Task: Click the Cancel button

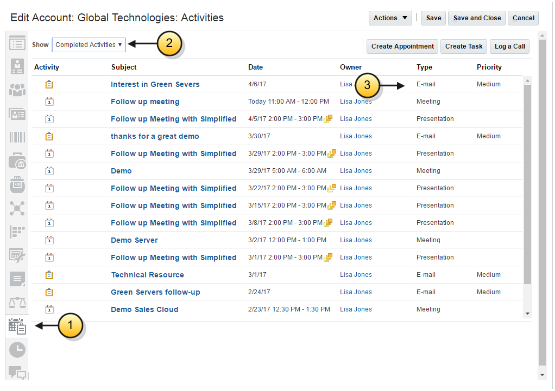Action: pos(523,18)
